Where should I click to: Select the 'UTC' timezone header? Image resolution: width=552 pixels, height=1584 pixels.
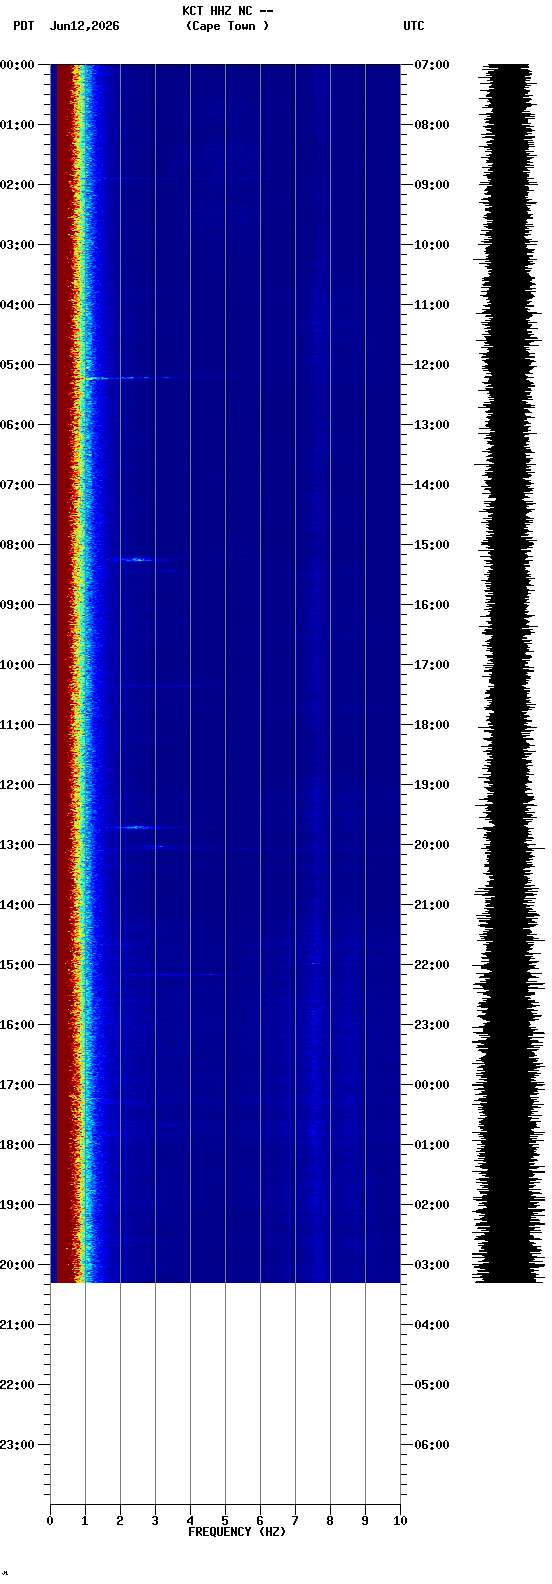pos(414,26)
